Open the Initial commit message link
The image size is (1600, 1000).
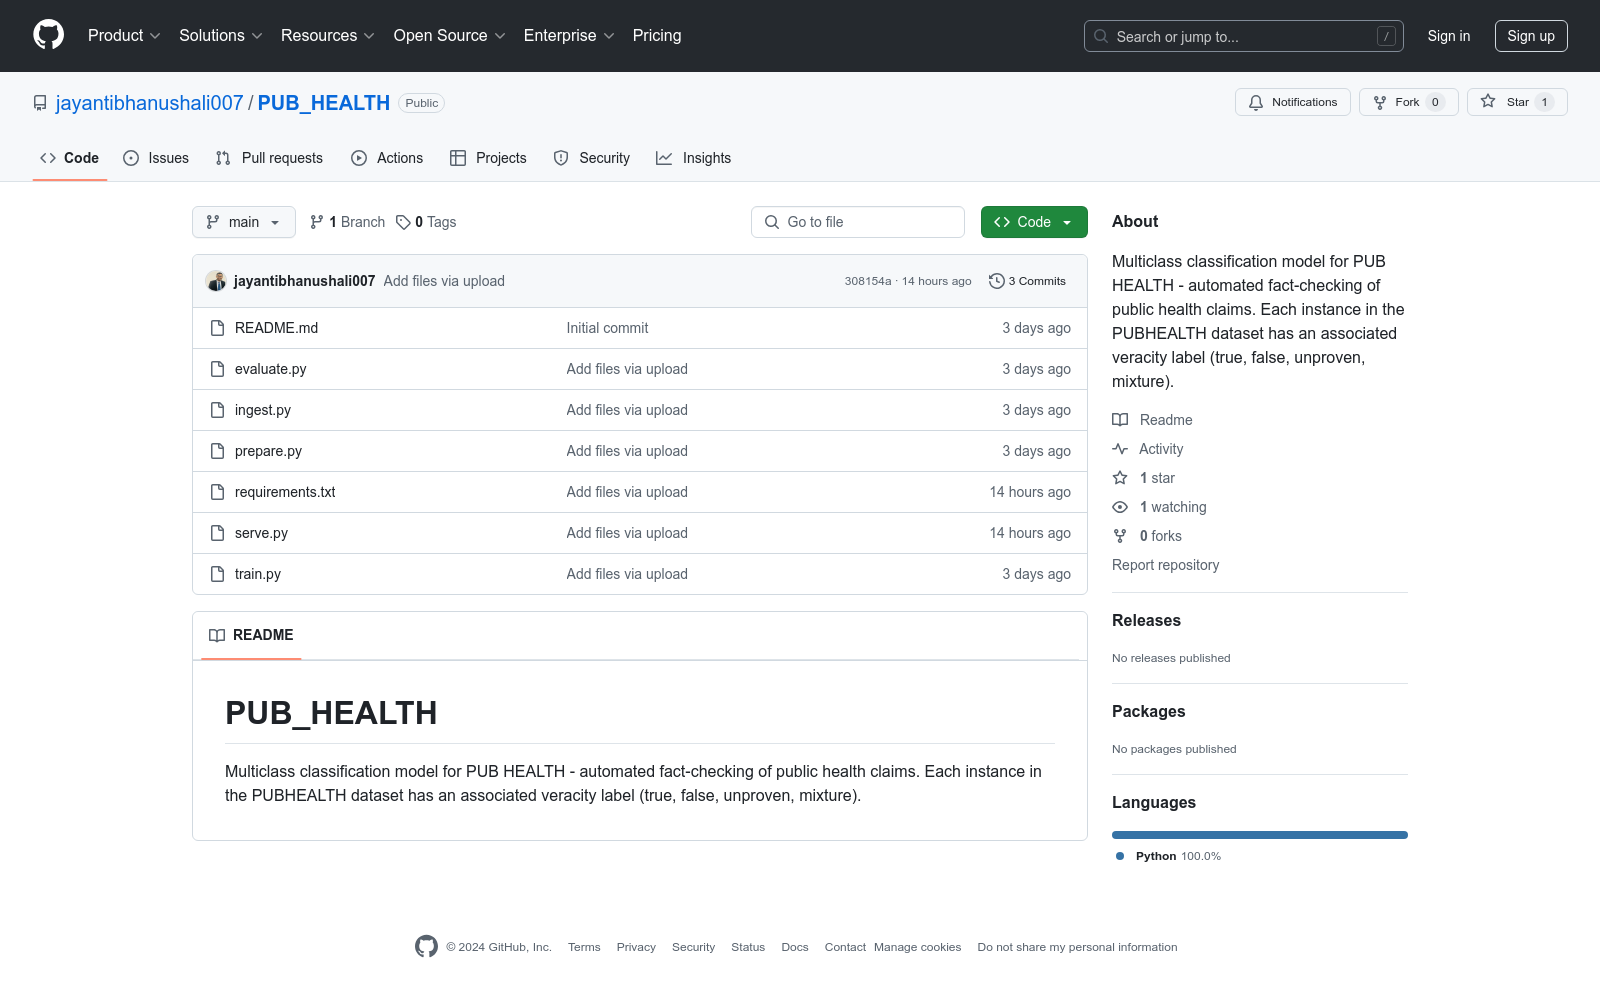(607, 328)
